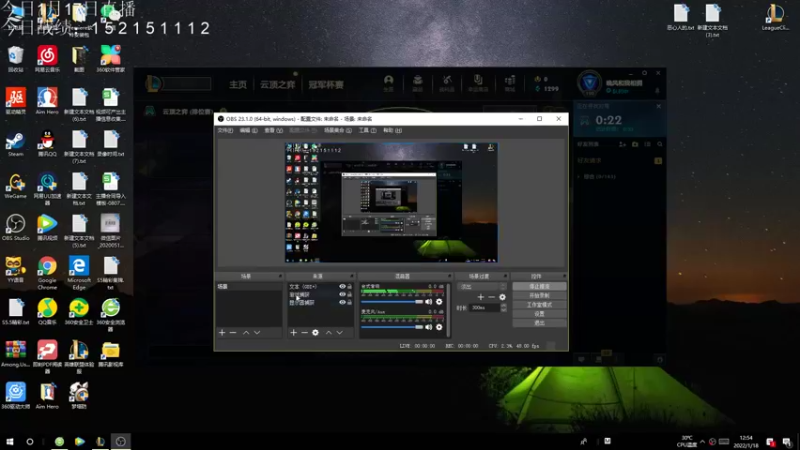800x450 pixels.
Task: Click 停止推流 stop streaming button
Action: [539, 287]
